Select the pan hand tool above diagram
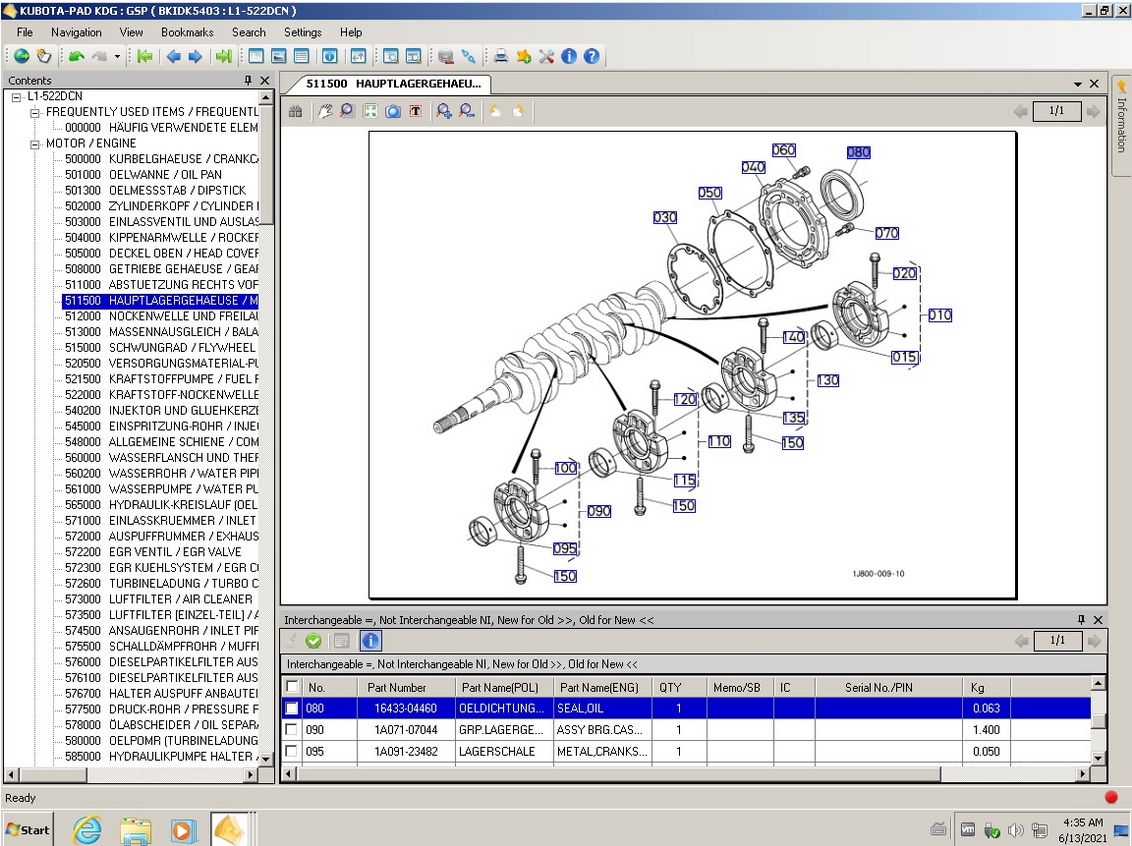1132x846 pixels. click(326, 111)
